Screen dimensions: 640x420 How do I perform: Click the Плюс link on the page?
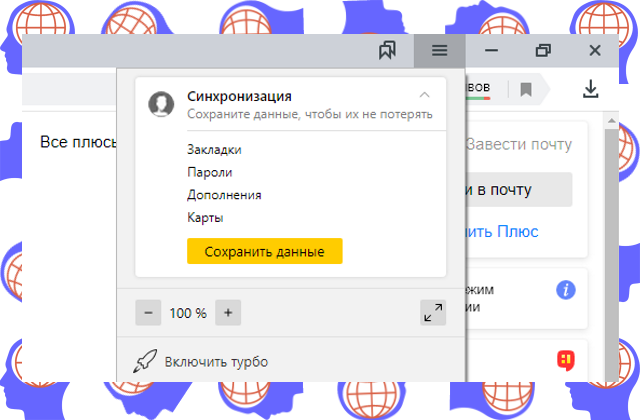(502, 231)
